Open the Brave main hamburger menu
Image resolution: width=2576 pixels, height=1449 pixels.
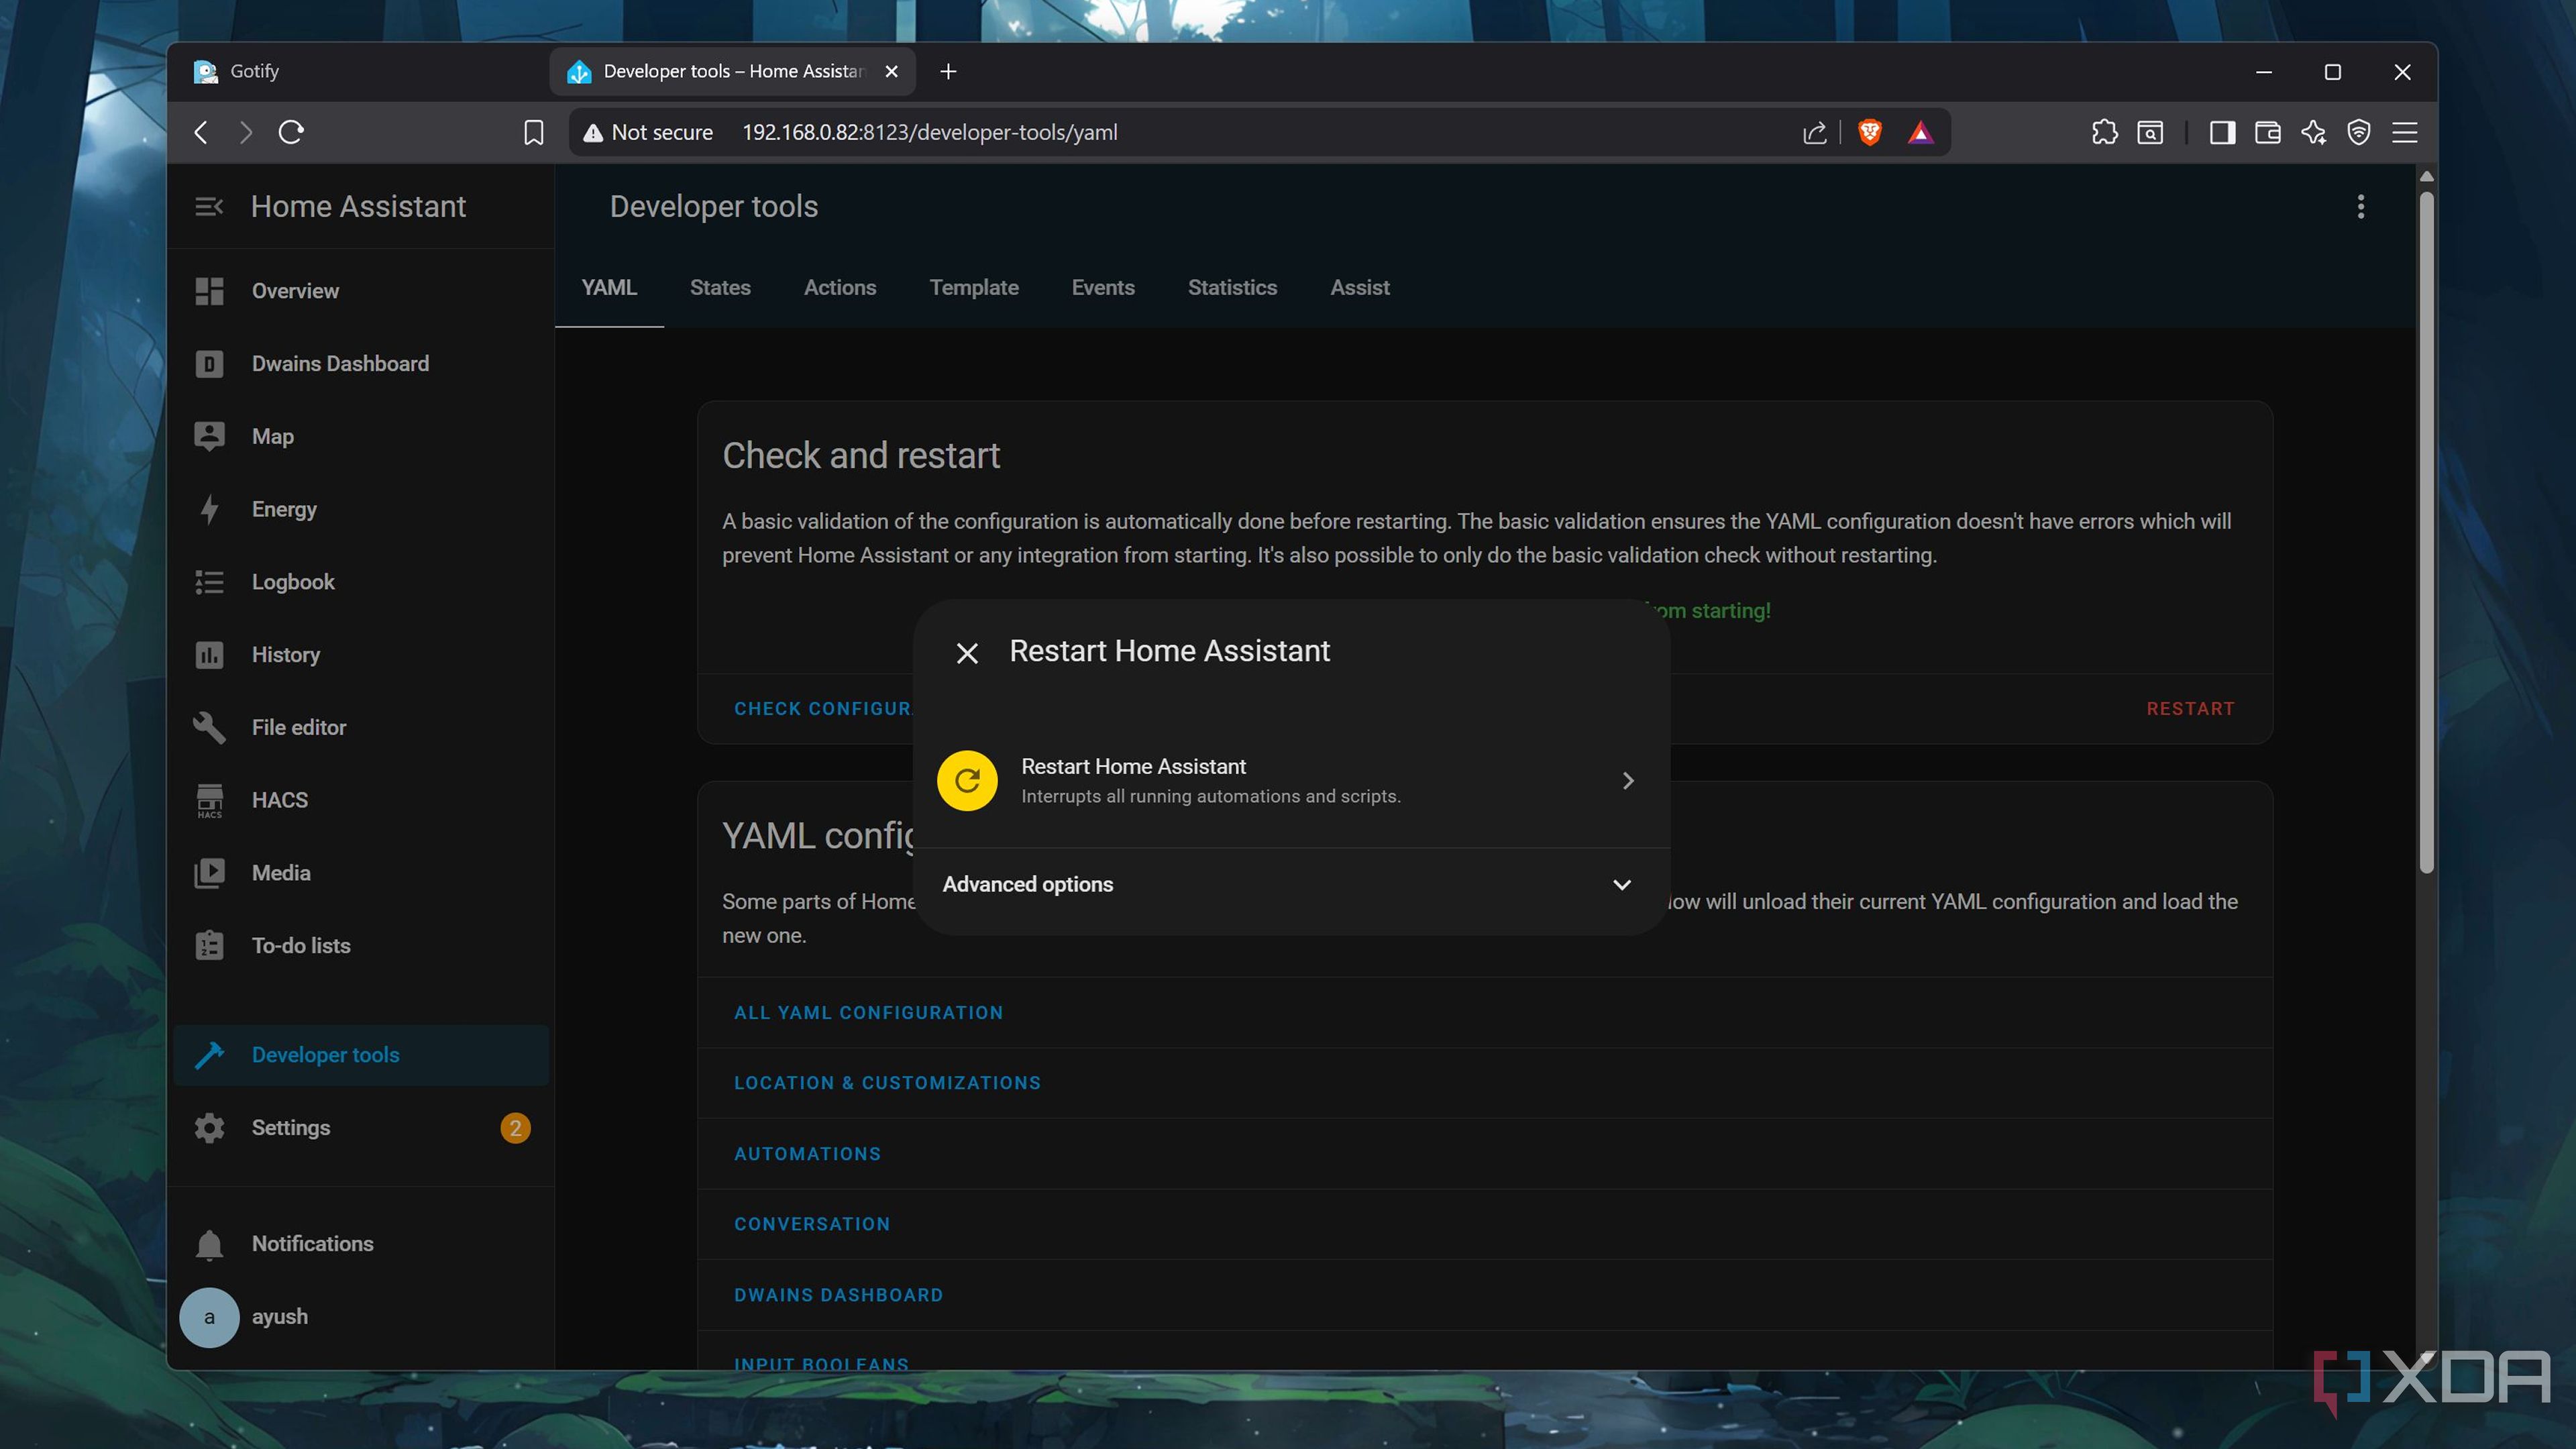(2405, 132)
